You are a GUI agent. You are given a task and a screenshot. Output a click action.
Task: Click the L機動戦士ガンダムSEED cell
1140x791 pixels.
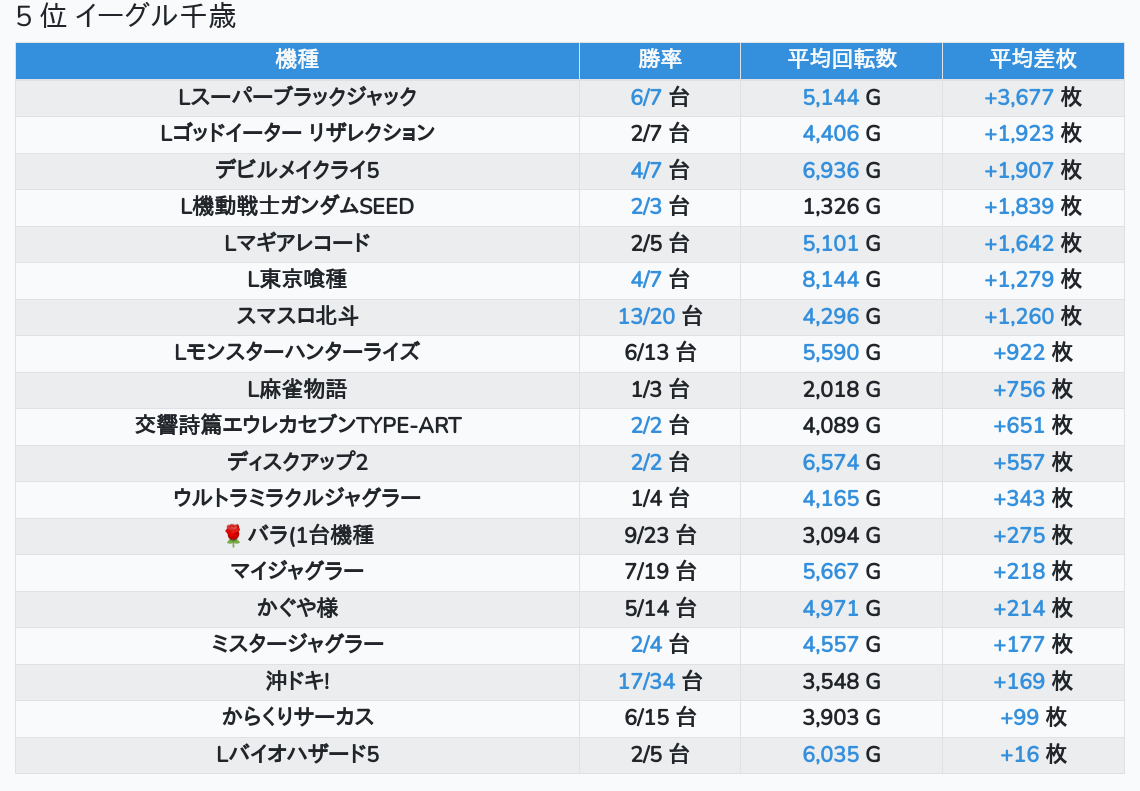[297, 206]
